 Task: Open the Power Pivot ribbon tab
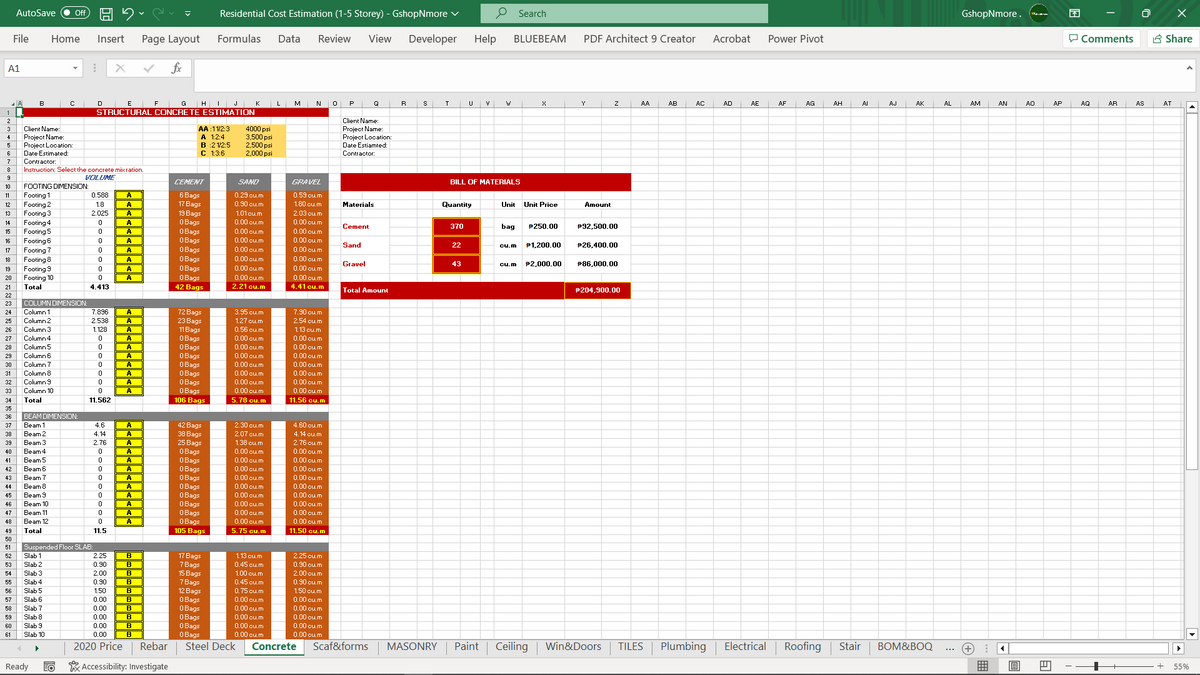point(796,39)
